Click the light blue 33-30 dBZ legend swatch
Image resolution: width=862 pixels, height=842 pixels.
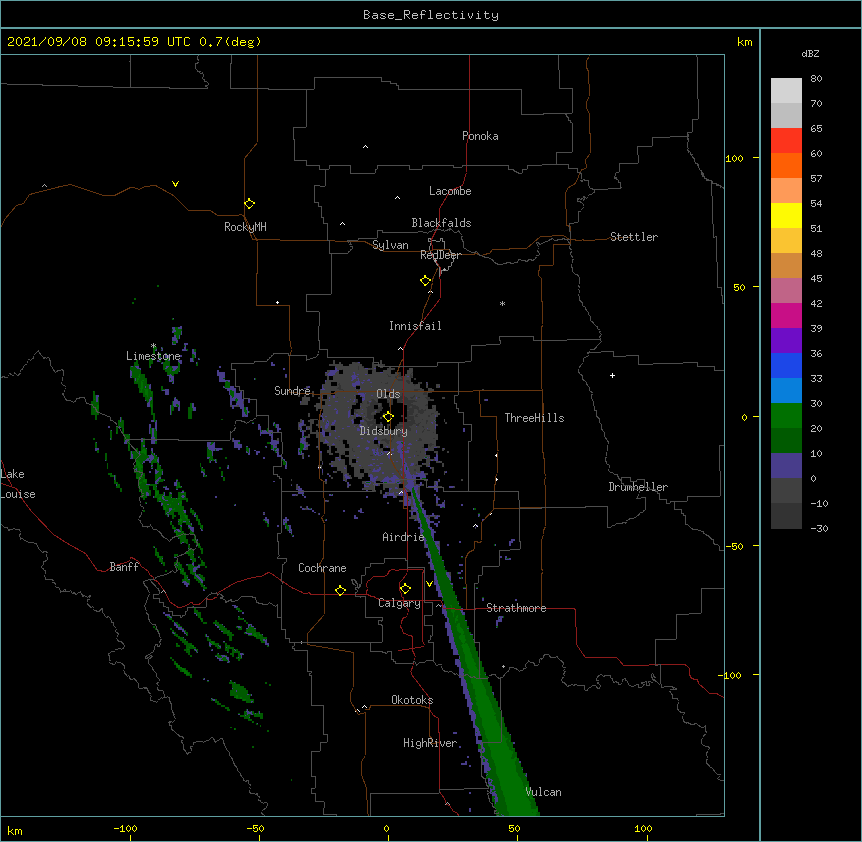[x=786, y=391]
